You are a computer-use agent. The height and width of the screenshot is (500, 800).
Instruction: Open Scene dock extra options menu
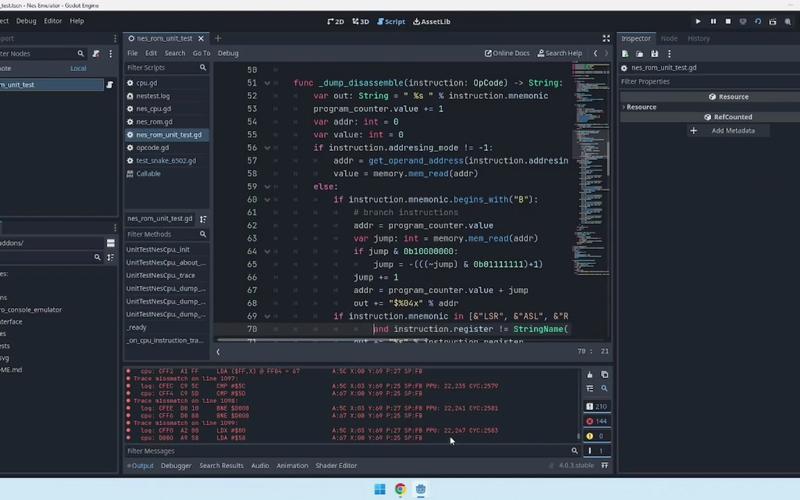point(110,54)
